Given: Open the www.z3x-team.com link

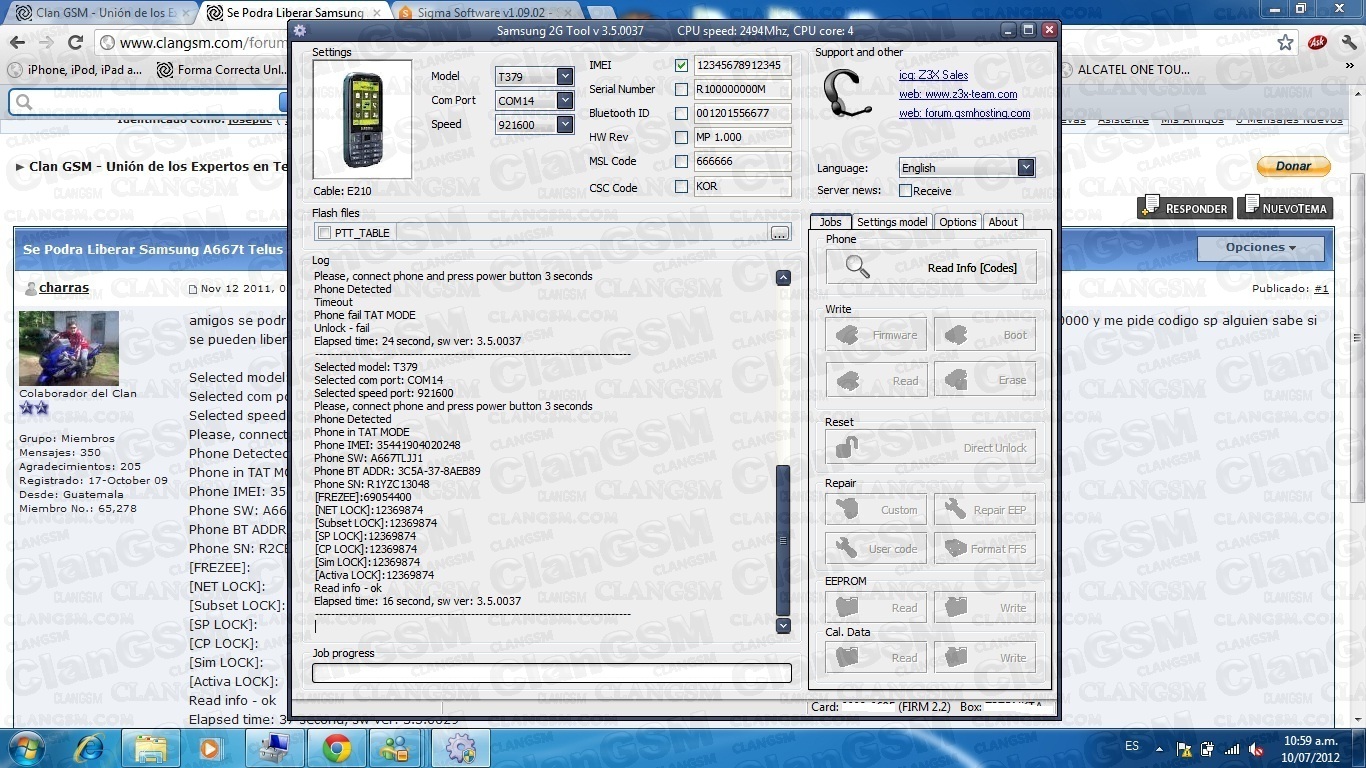Looking at the screenshot, I should [958, 94].
